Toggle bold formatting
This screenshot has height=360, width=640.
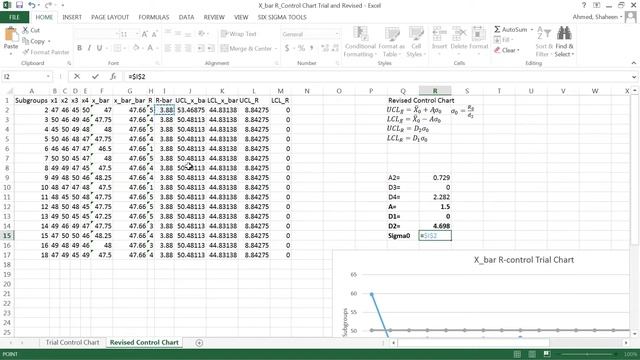[79, 48]
